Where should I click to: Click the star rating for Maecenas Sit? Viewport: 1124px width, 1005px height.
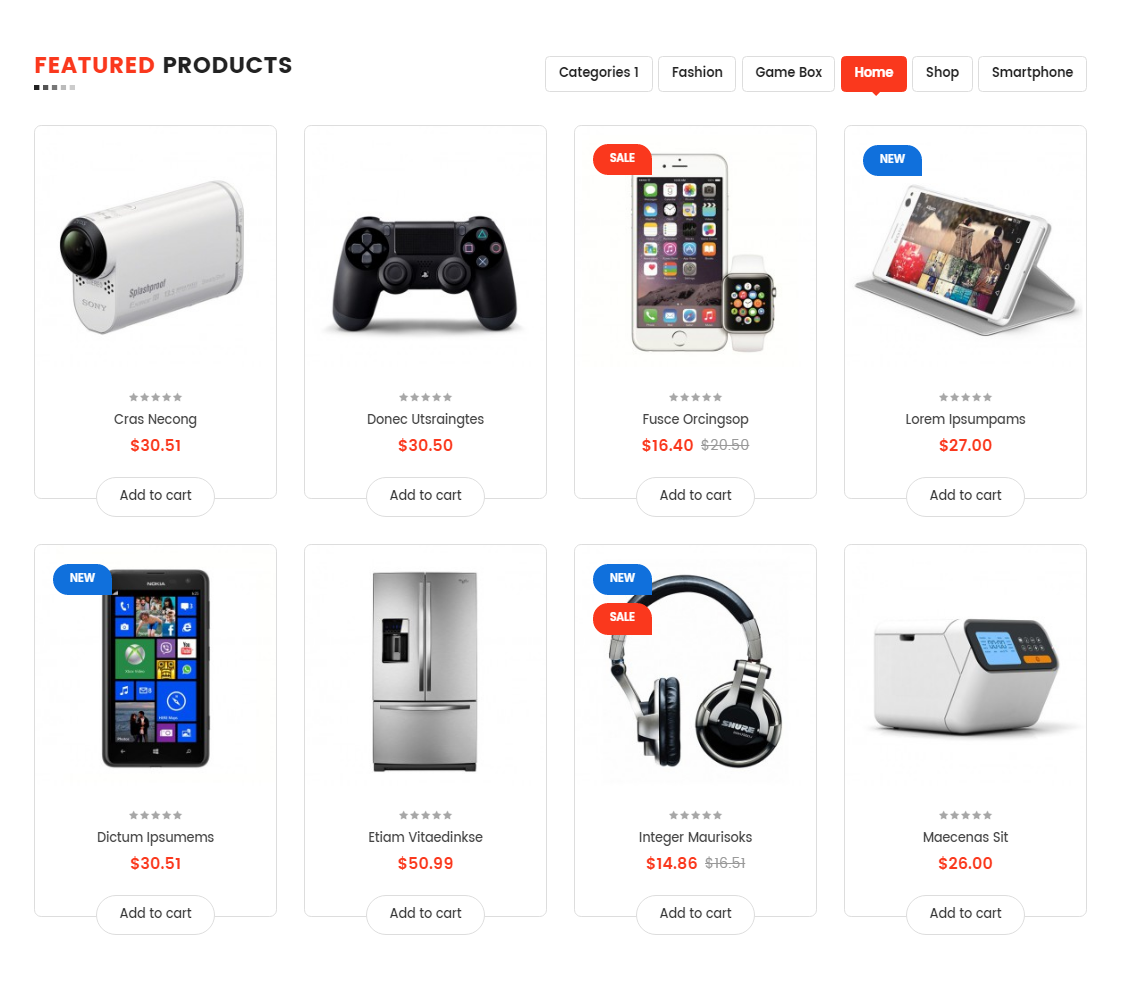click(x=966, y=815)
